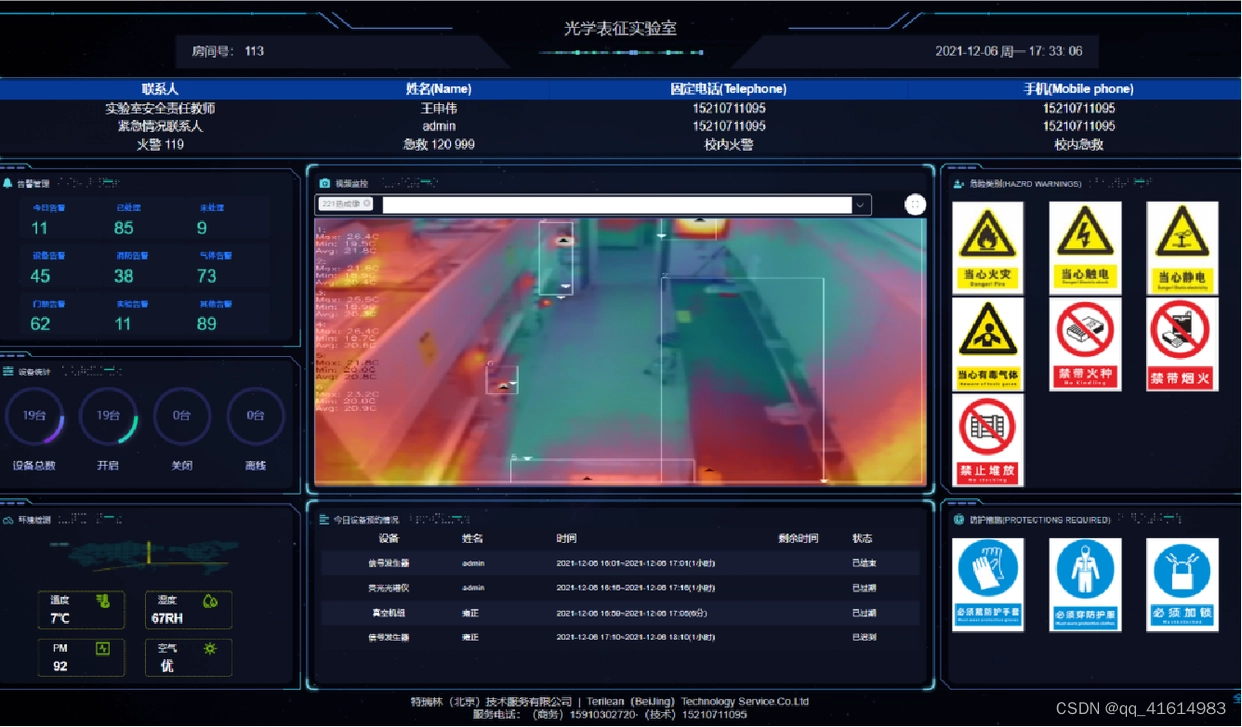Click the 时间 header in reservation table
The width and height of the screenshot is (1242, 727).
click(x=567, y=538)
